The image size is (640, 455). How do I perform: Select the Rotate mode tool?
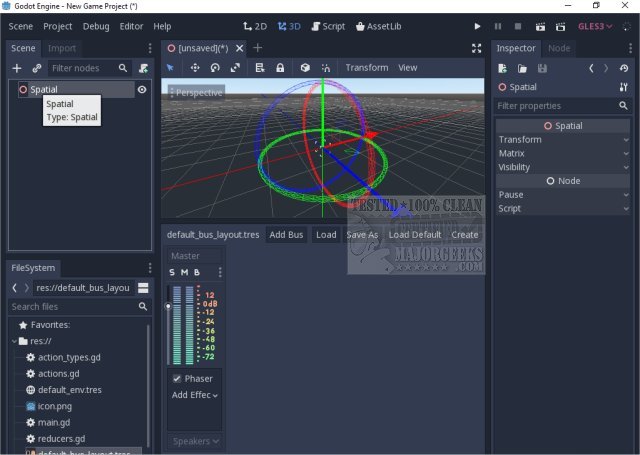[x=215, y=68]
